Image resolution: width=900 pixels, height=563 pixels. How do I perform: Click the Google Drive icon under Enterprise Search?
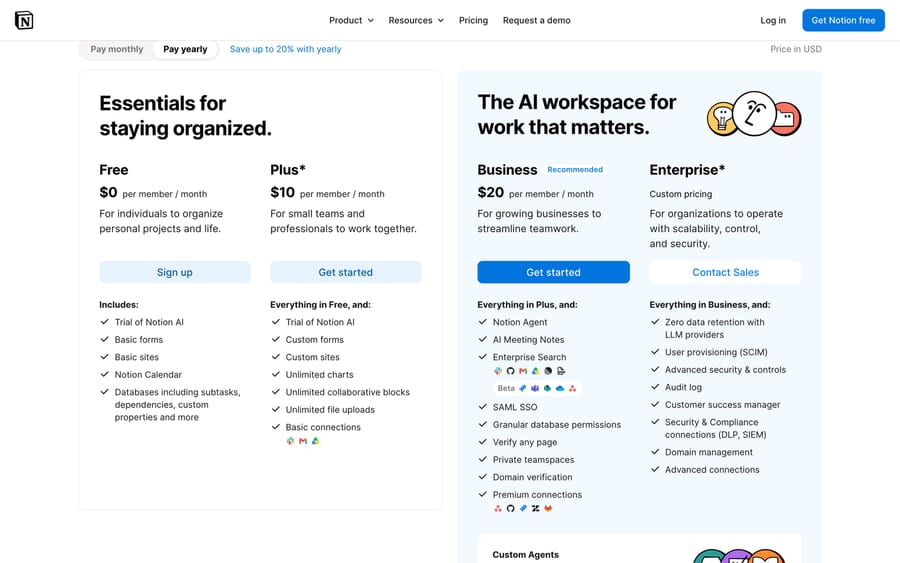coord(536,371)
